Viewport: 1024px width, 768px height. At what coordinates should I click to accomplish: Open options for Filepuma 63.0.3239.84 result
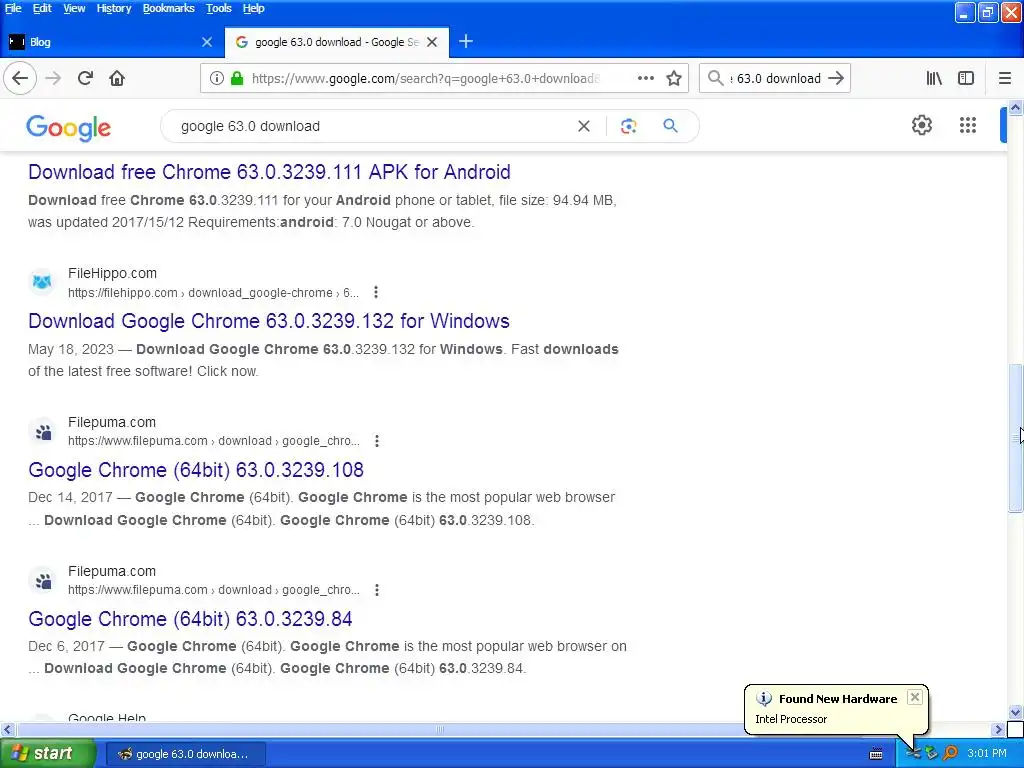pos(377,590)
